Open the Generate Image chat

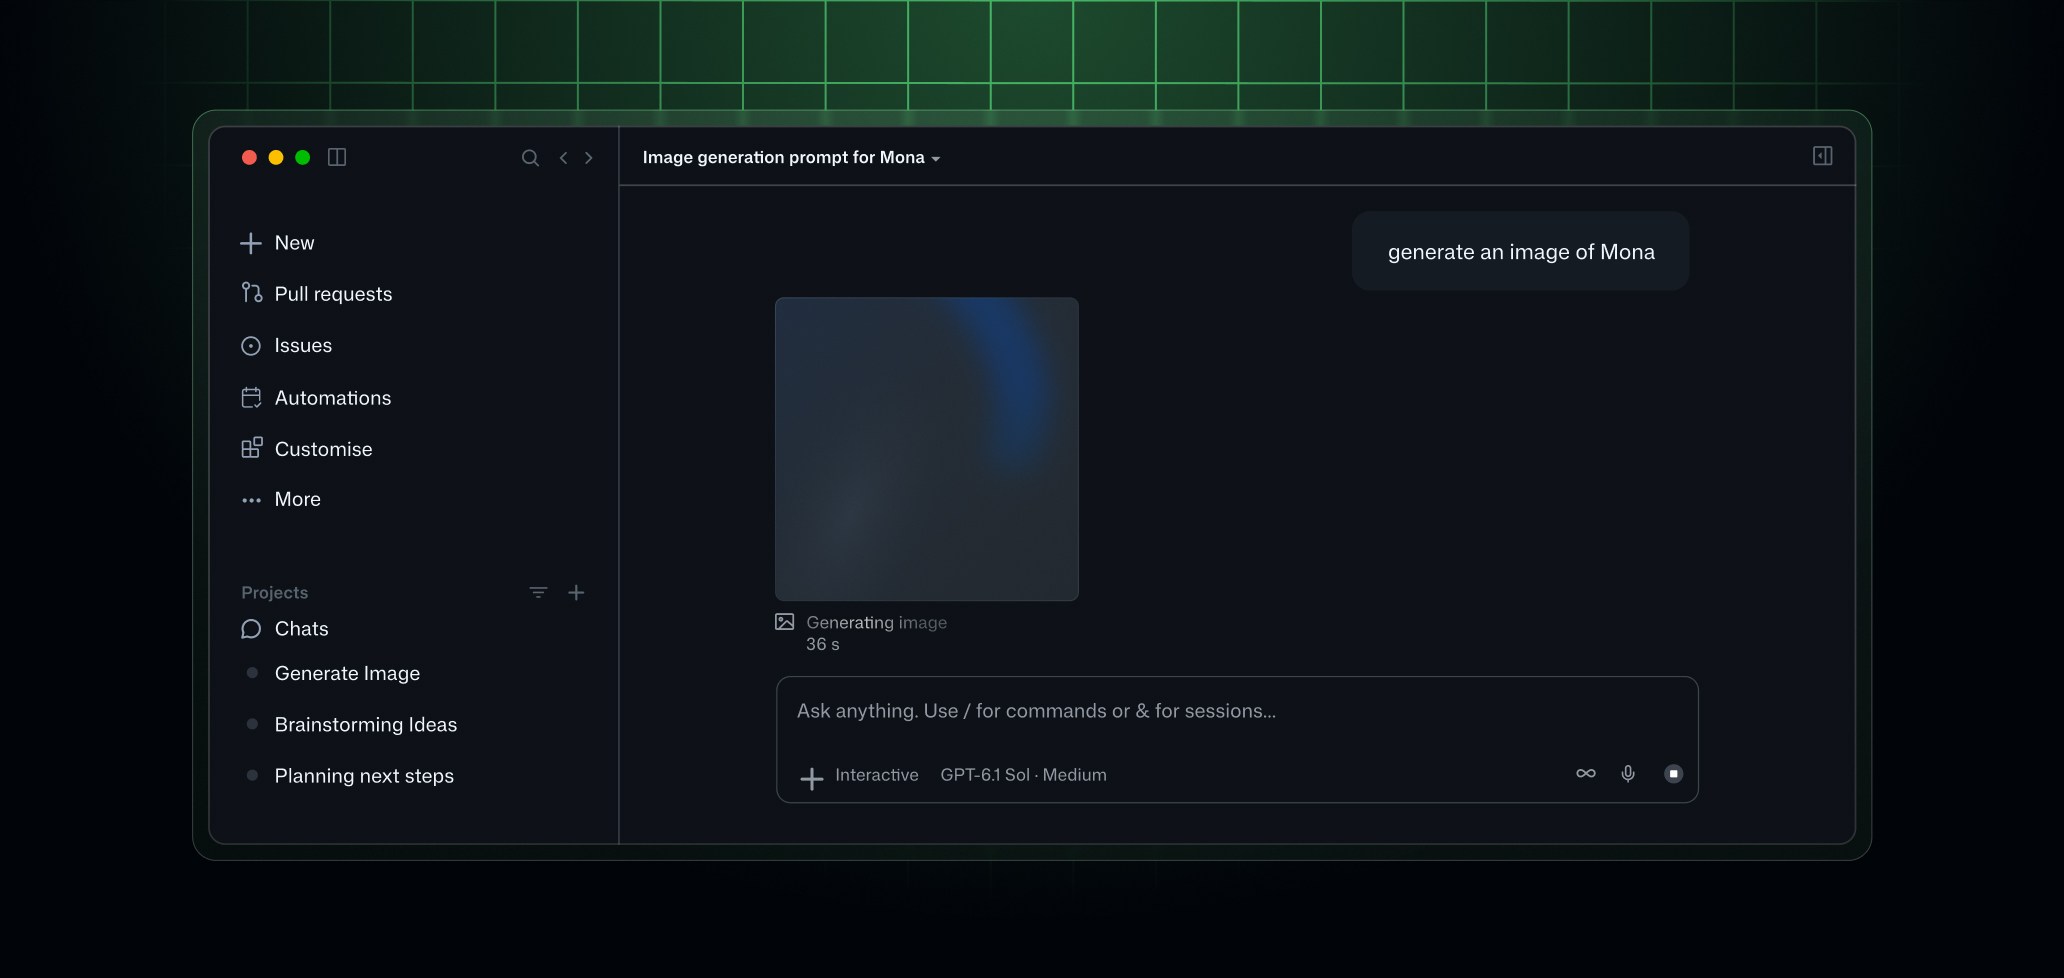(347, 674)
